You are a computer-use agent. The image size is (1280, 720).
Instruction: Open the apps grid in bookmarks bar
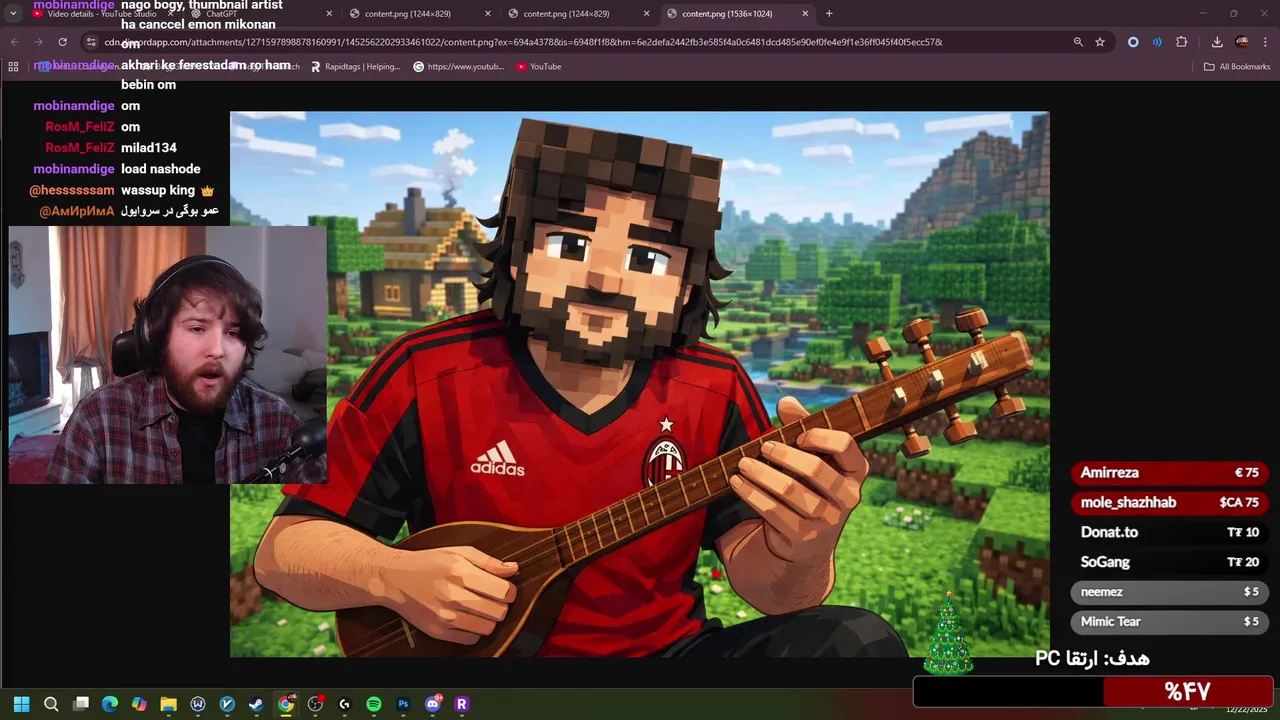point(13,66)
